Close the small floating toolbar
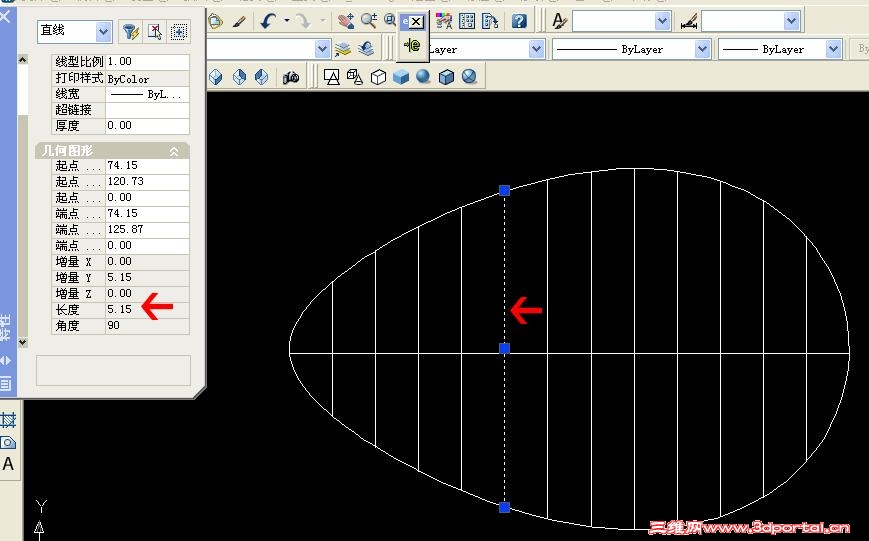The image size is (869, 541). pos(417,22)
